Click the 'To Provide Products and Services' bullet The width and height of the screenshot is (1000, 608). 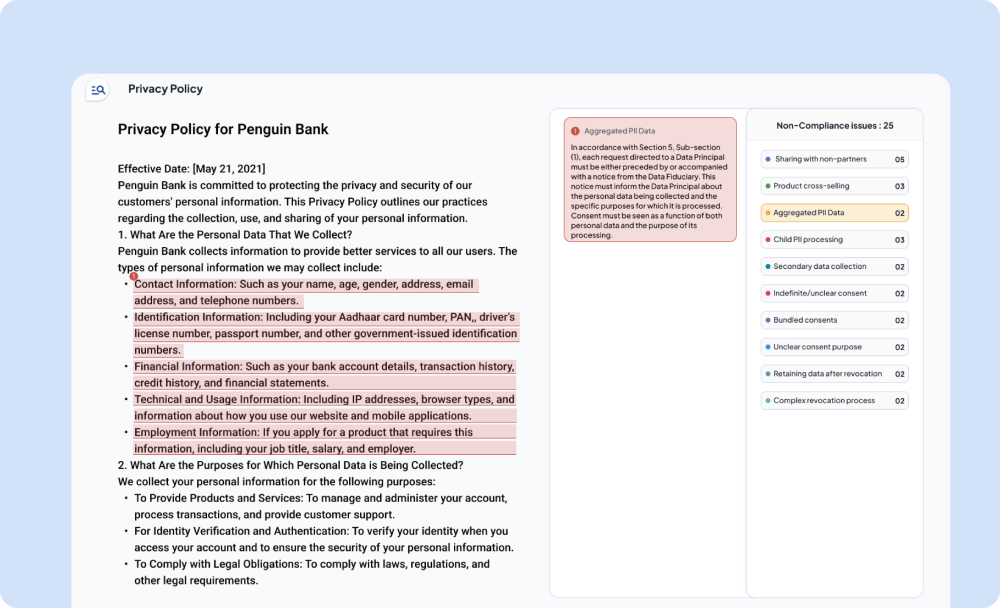pyautogui.click(x=320, y=507)
